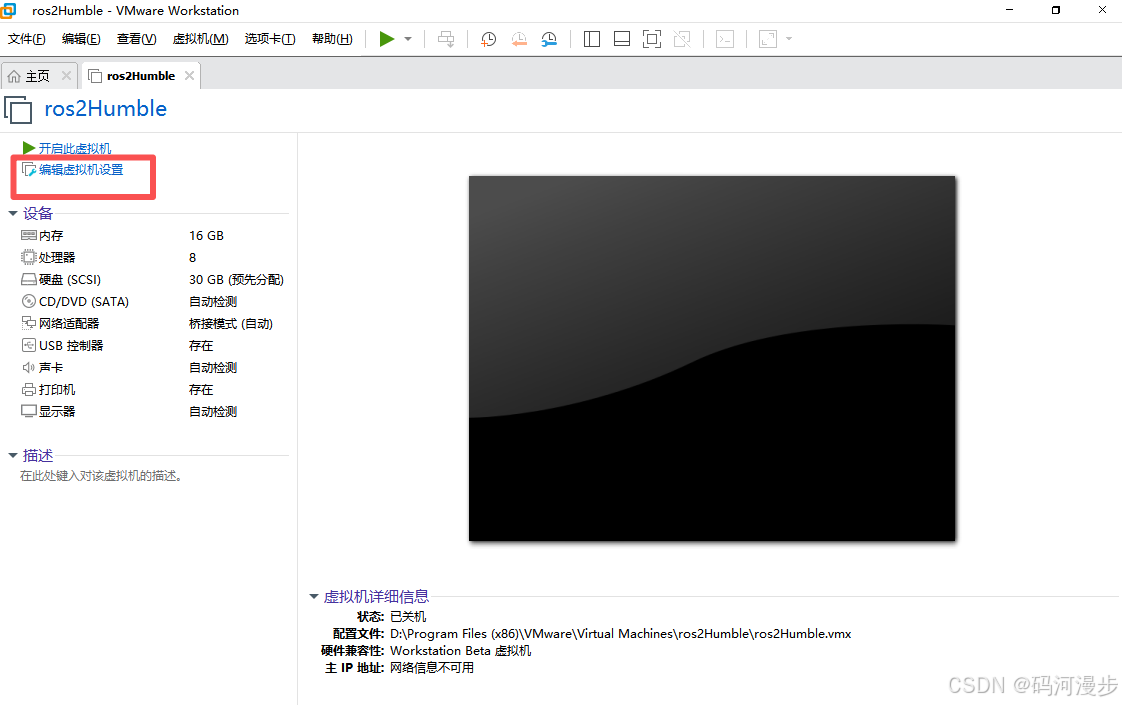1122x705 pixels.
Task: Collapse the 虚拟机详细信息 section
Action: pos(313,596)
